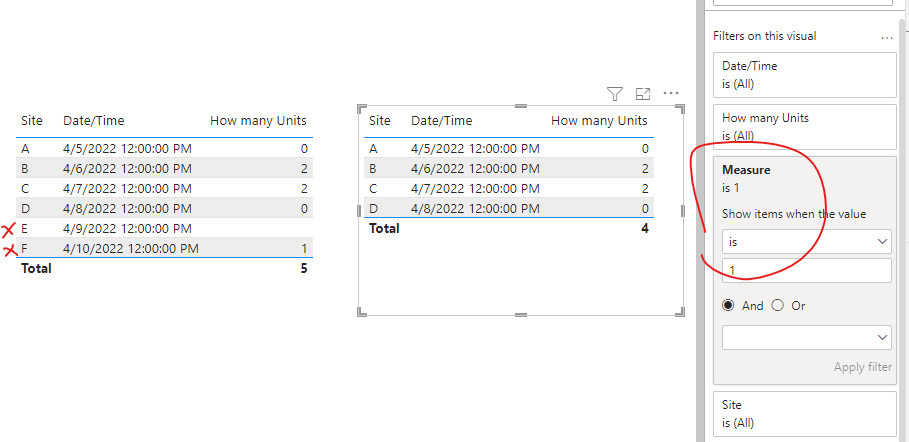
Task: Click 4/8/2022 12:00:00 PM in the left table
Action: tap(128, 208)
